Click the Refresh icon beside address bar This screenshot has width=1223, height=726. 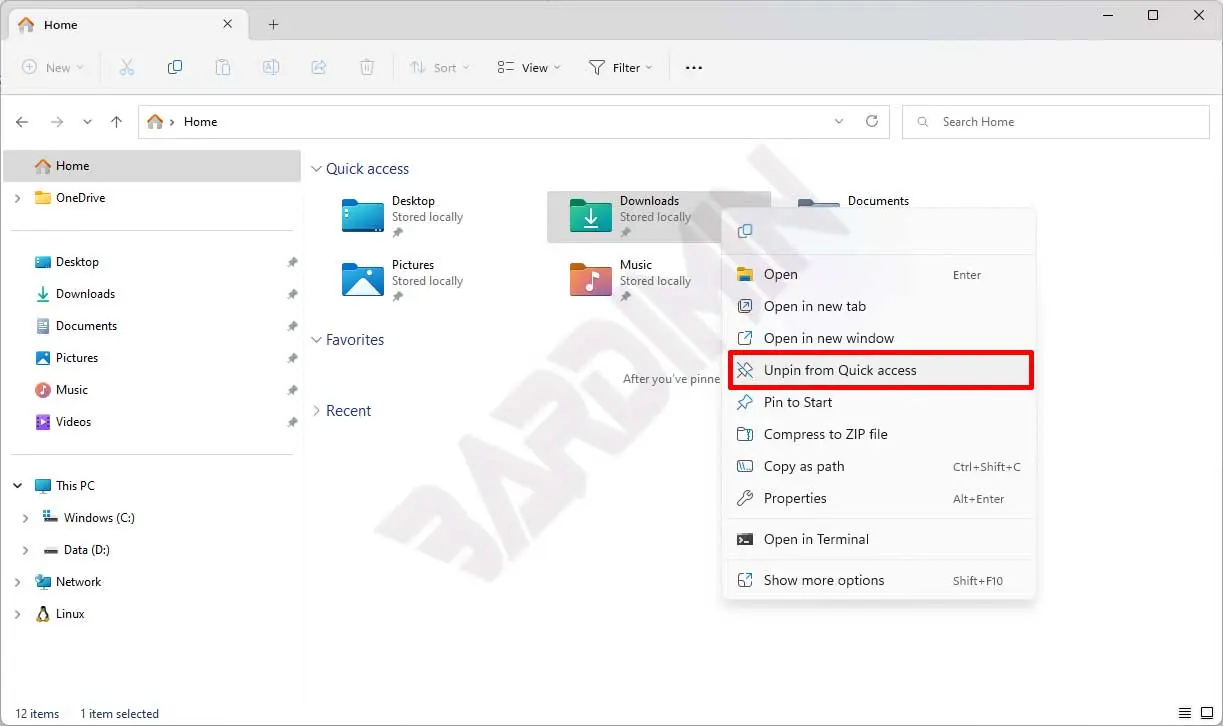tap(872, 121)
